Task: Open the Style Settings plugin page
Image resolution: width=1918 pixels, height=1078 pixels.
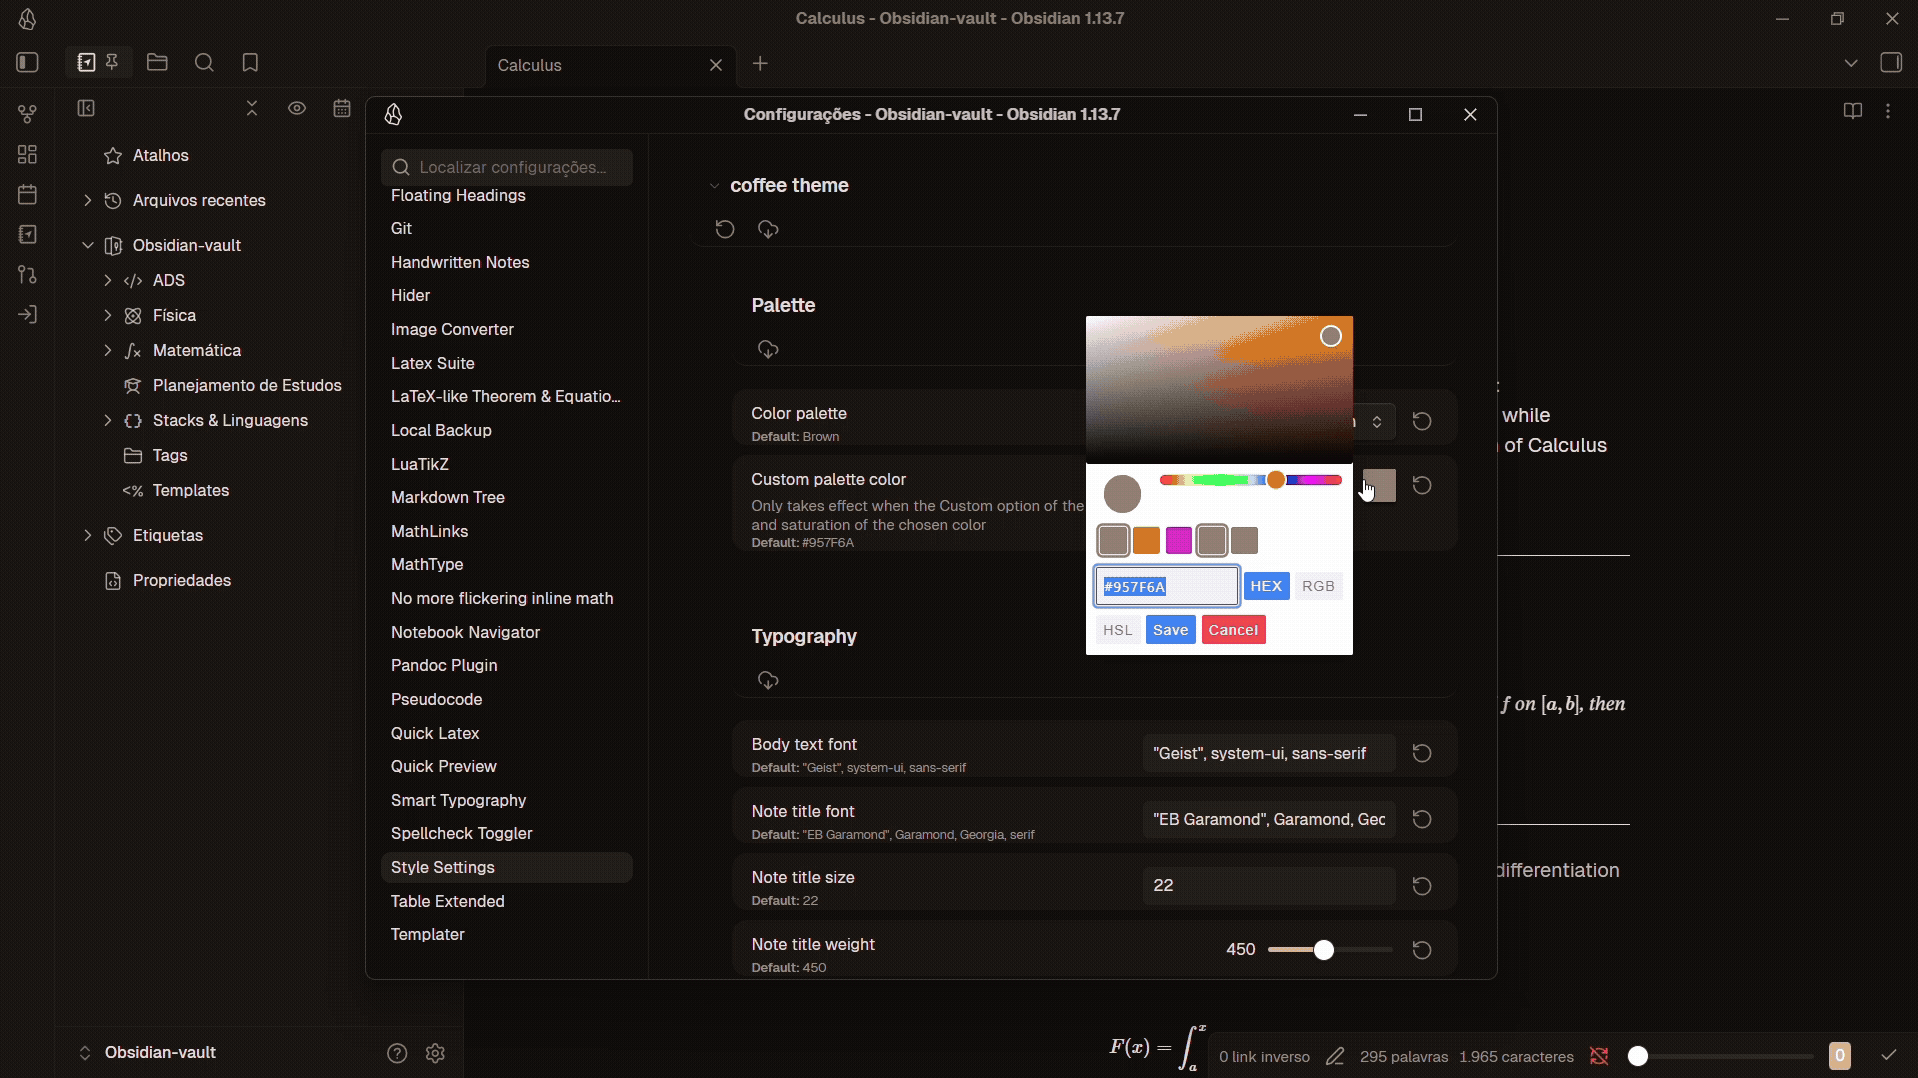Action: 507,867
